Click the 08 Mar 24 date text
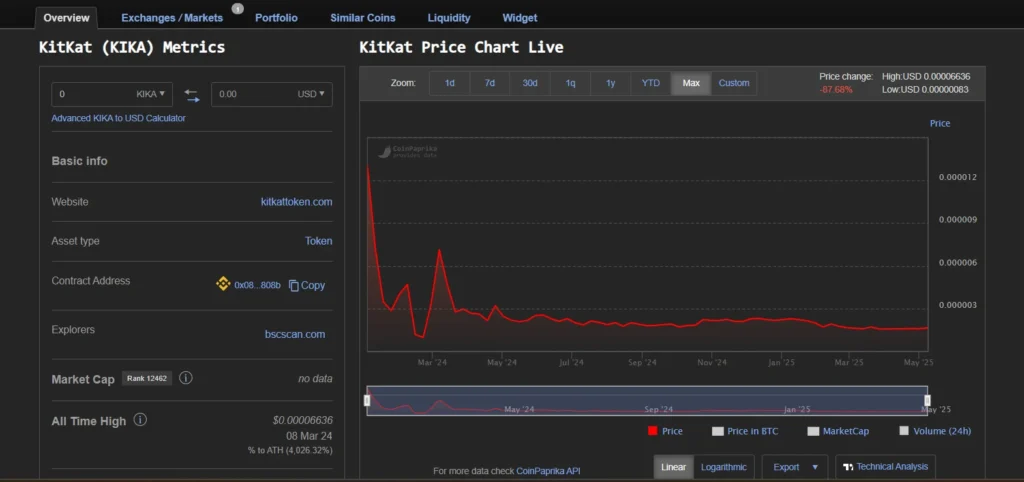The height and width of the screenshot is (482, 1024). [309, 436]
